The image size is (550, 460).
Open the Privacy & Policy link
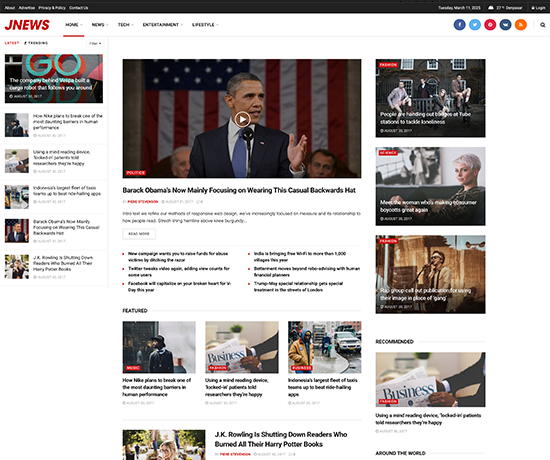coord(52,8)
